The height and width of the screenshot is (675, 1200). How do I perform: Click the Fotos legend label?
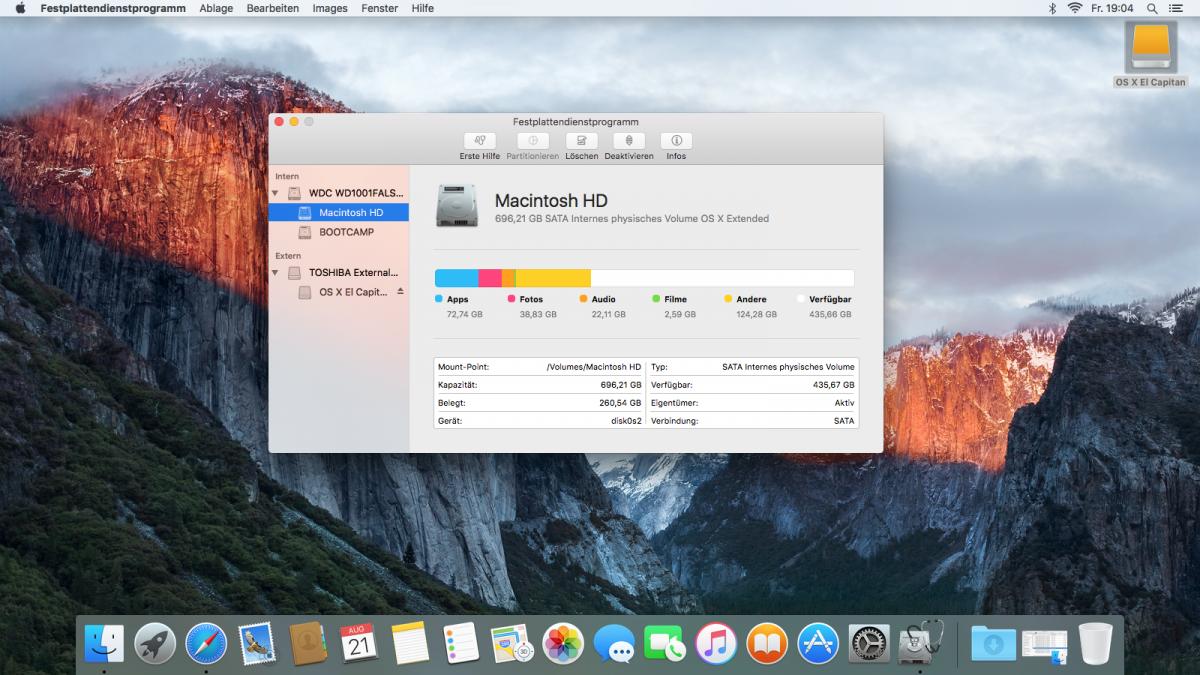(x=531, y=299)
